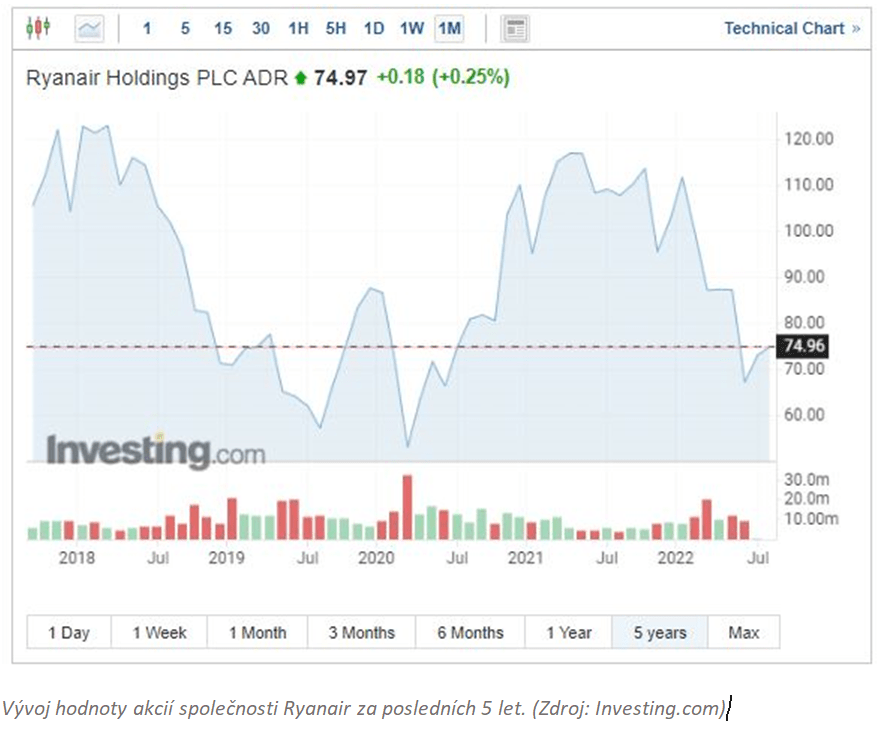
Task: Show the 1 Day range
Action: [69, 633]
